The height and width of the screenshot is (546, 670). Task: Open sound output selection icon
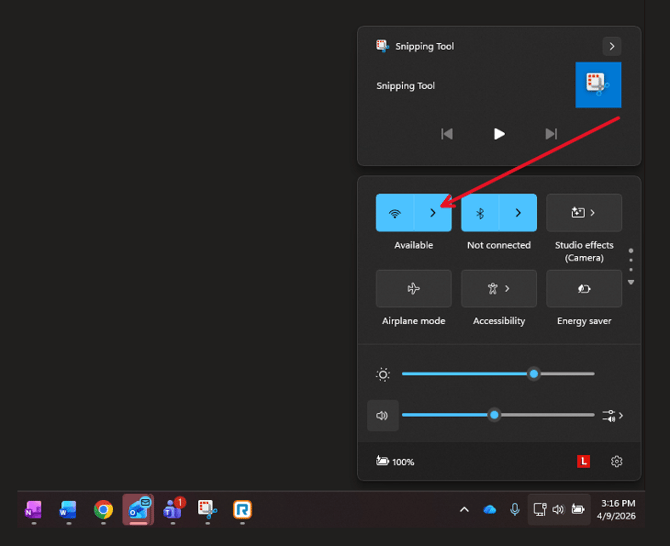point(612,415)
